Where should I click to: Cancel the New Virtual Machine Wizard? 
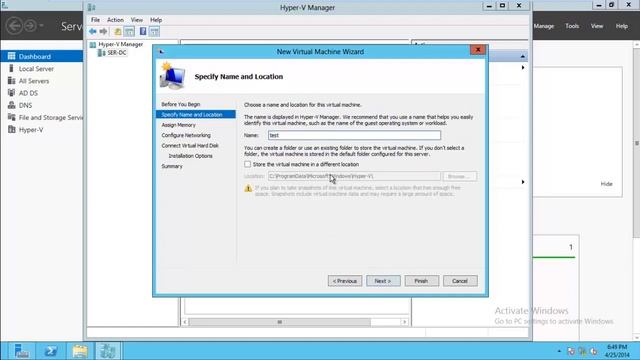[x=460, y=281]
